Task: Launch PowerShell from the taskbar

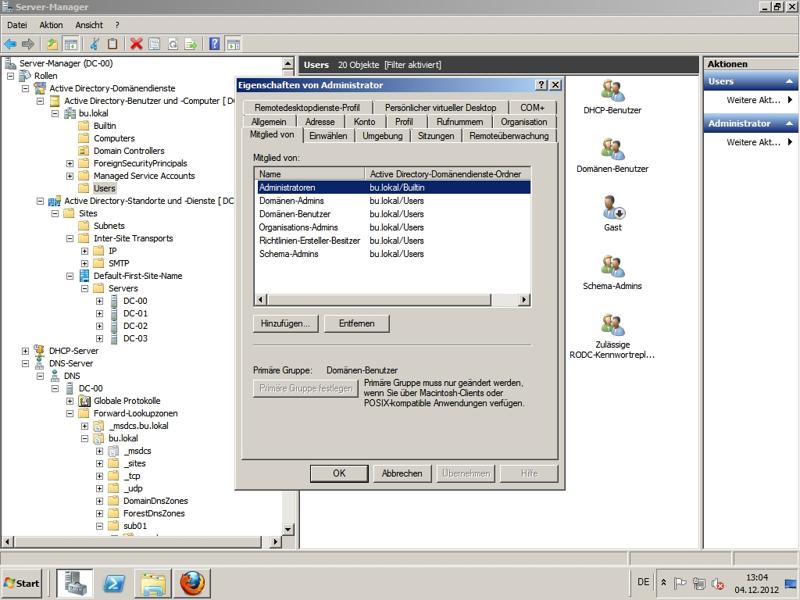Action: tap(115, 582)
